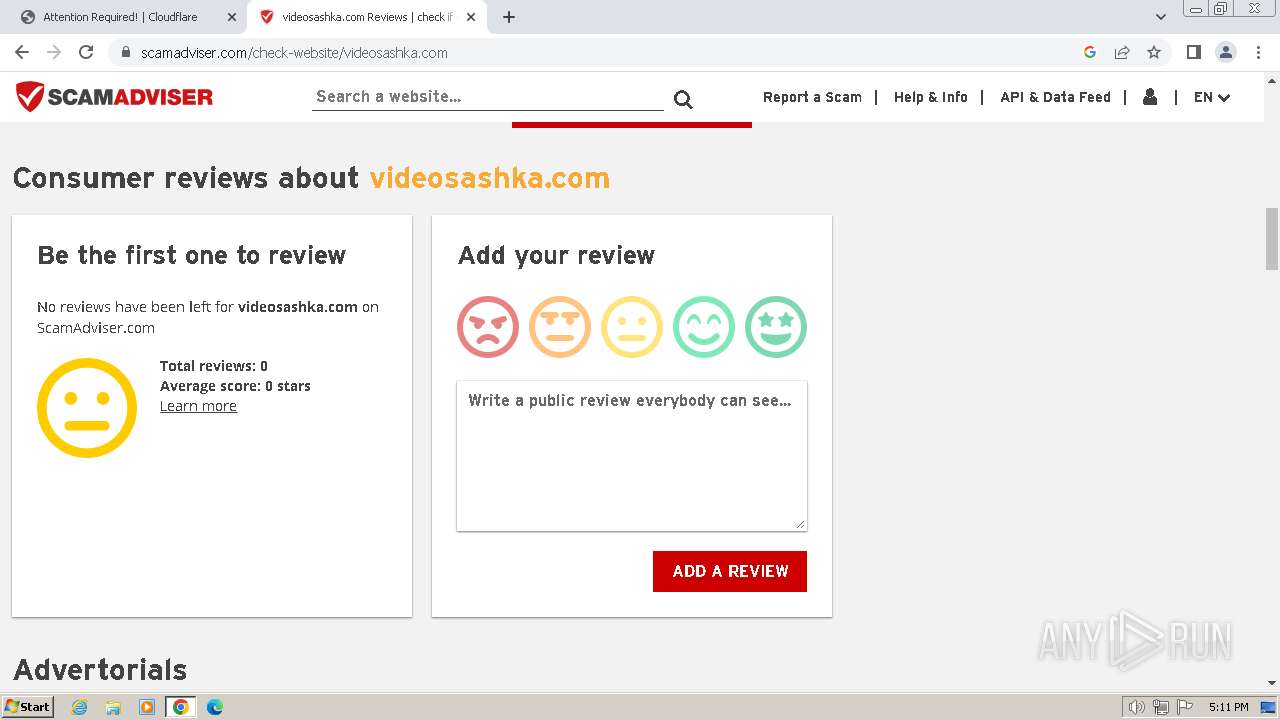Click the 'Add your review' heading
The height and width of the screenshot is (720, 1280).
[x=557, y=255]
